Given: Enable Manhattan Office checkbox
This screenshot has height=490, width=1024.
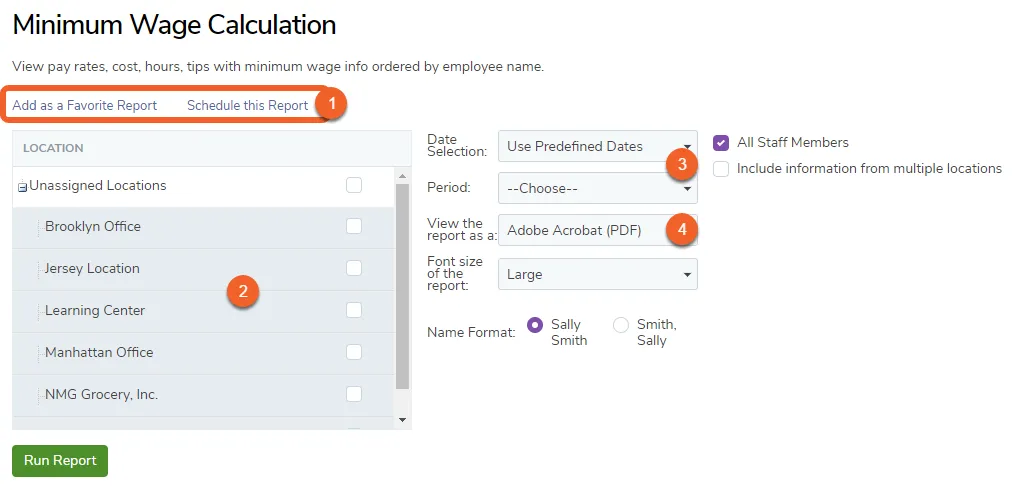Looking at the screenshot, I should [354, 352].
